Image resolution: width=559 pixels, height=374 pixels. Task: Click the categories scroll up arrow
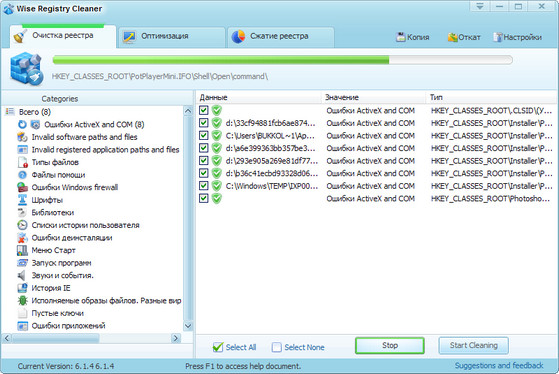coord(188,111)
